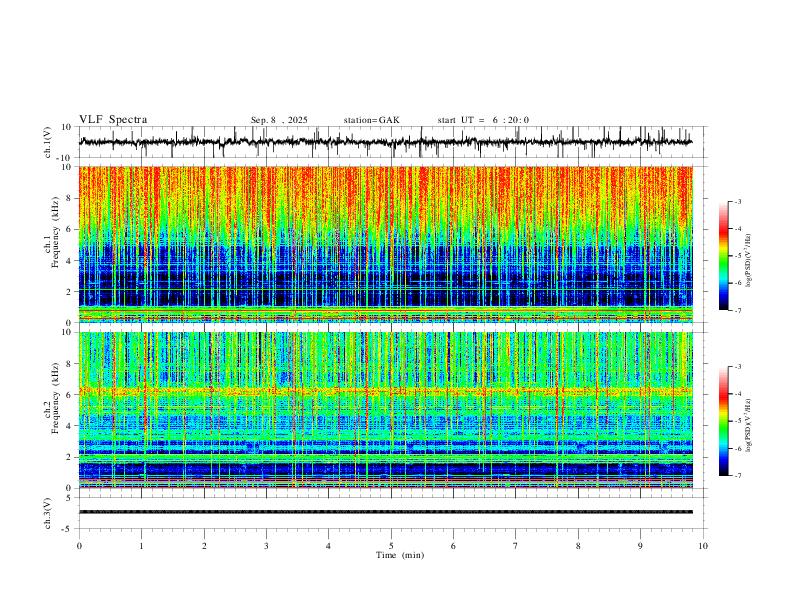Image resolution: width=792 pixels, height=612 pixels.
Task: Click the 'Time (min)' x-axis label
Action: 400,555
